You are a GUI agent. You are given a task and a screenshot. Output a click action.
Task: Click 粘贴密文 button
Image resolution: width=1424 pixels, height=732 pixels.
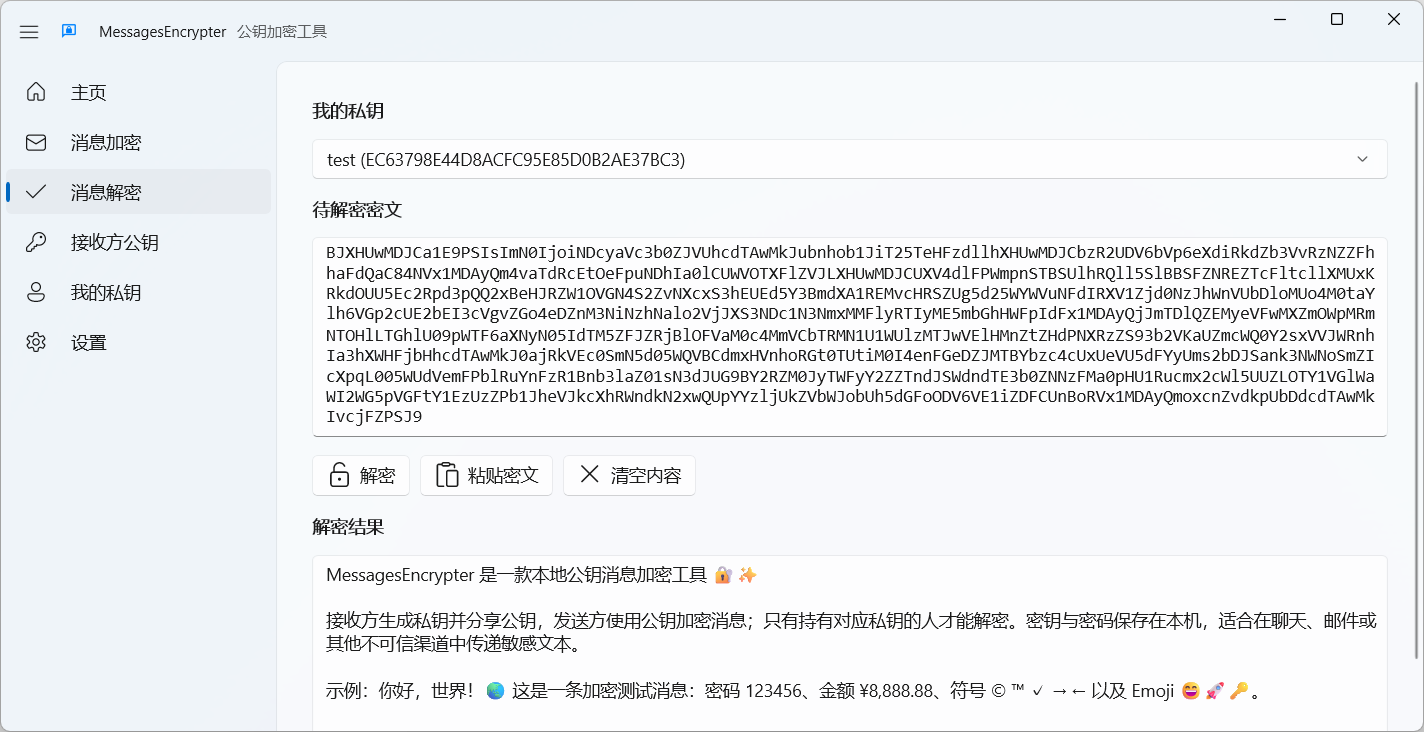pos(486,476)
